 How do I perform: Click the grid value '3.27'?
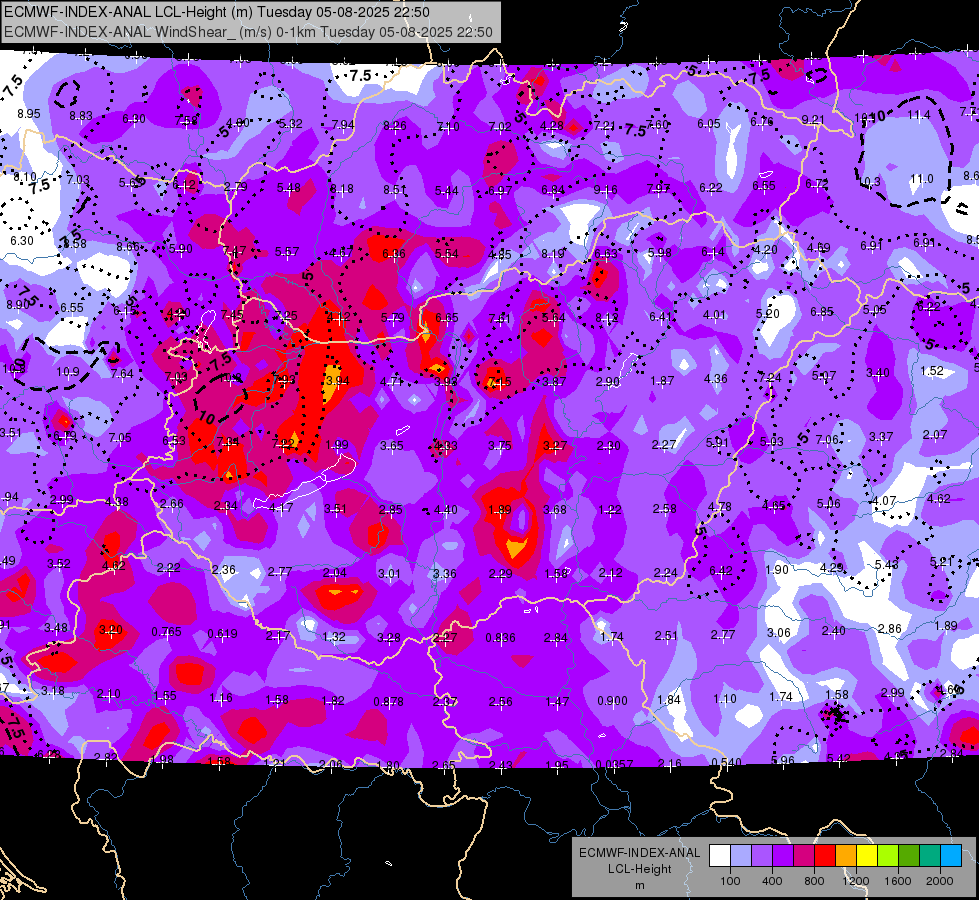554,445
